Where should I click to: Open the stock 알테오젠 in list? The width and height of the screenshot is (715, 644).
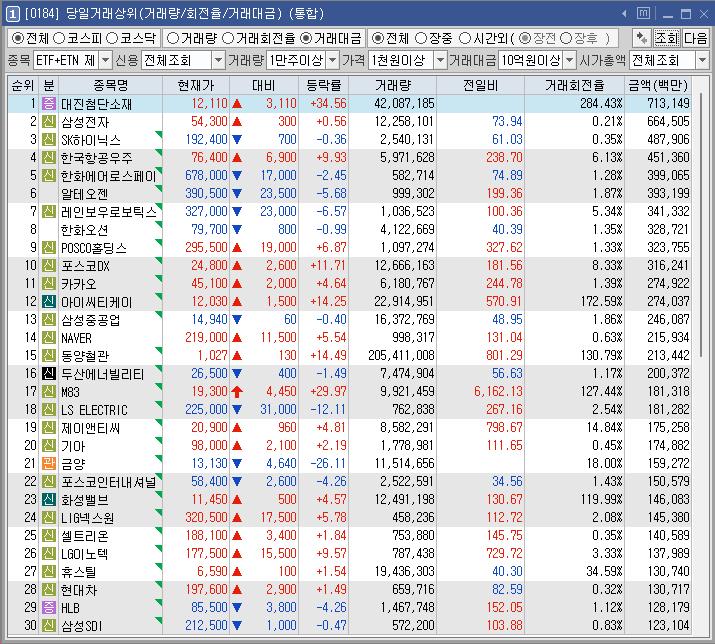[85, 194]
